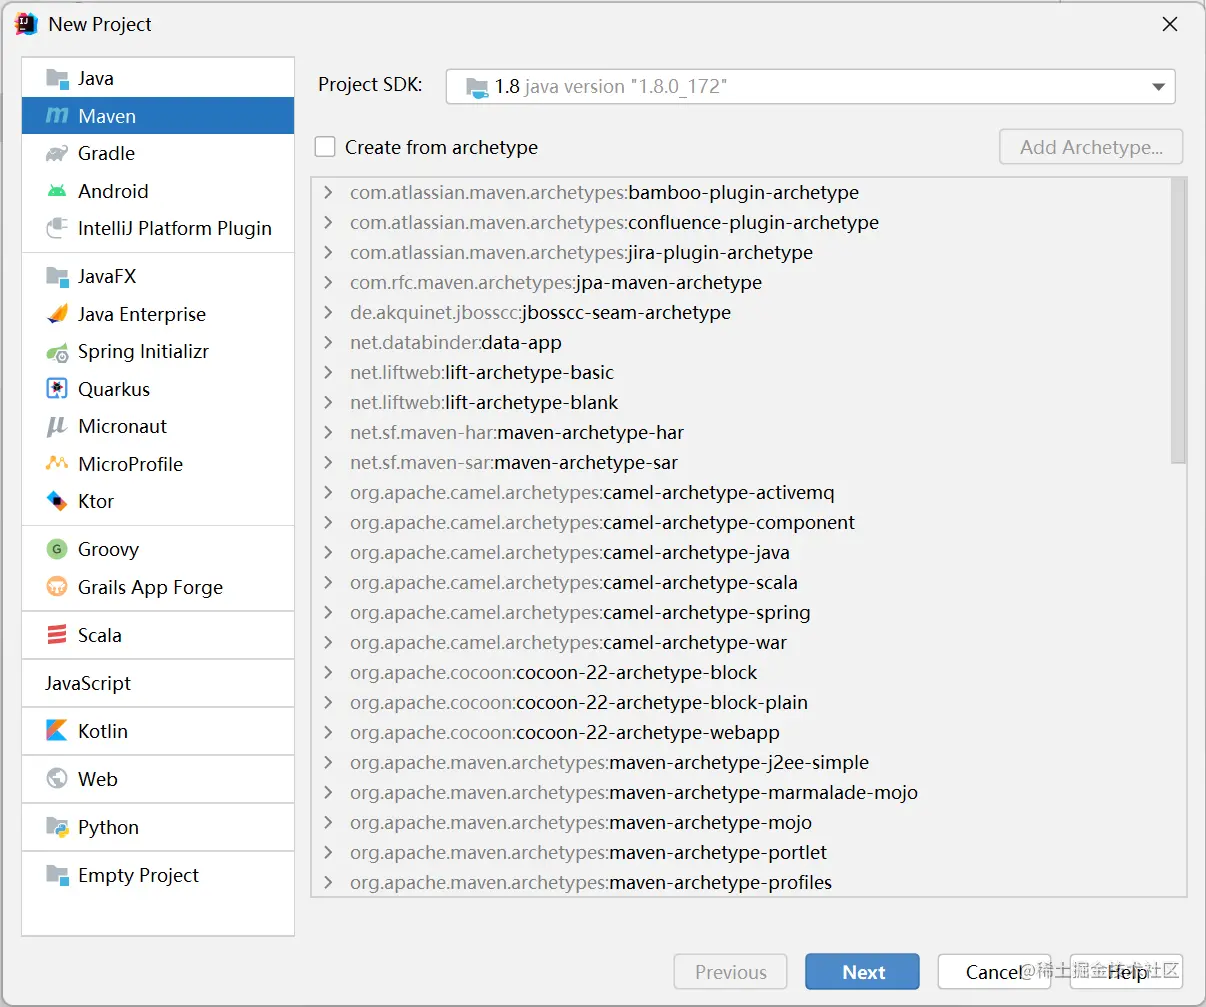Click the Kotlin K icon
1206x1007 pixels.
click(x=57, y=731)
